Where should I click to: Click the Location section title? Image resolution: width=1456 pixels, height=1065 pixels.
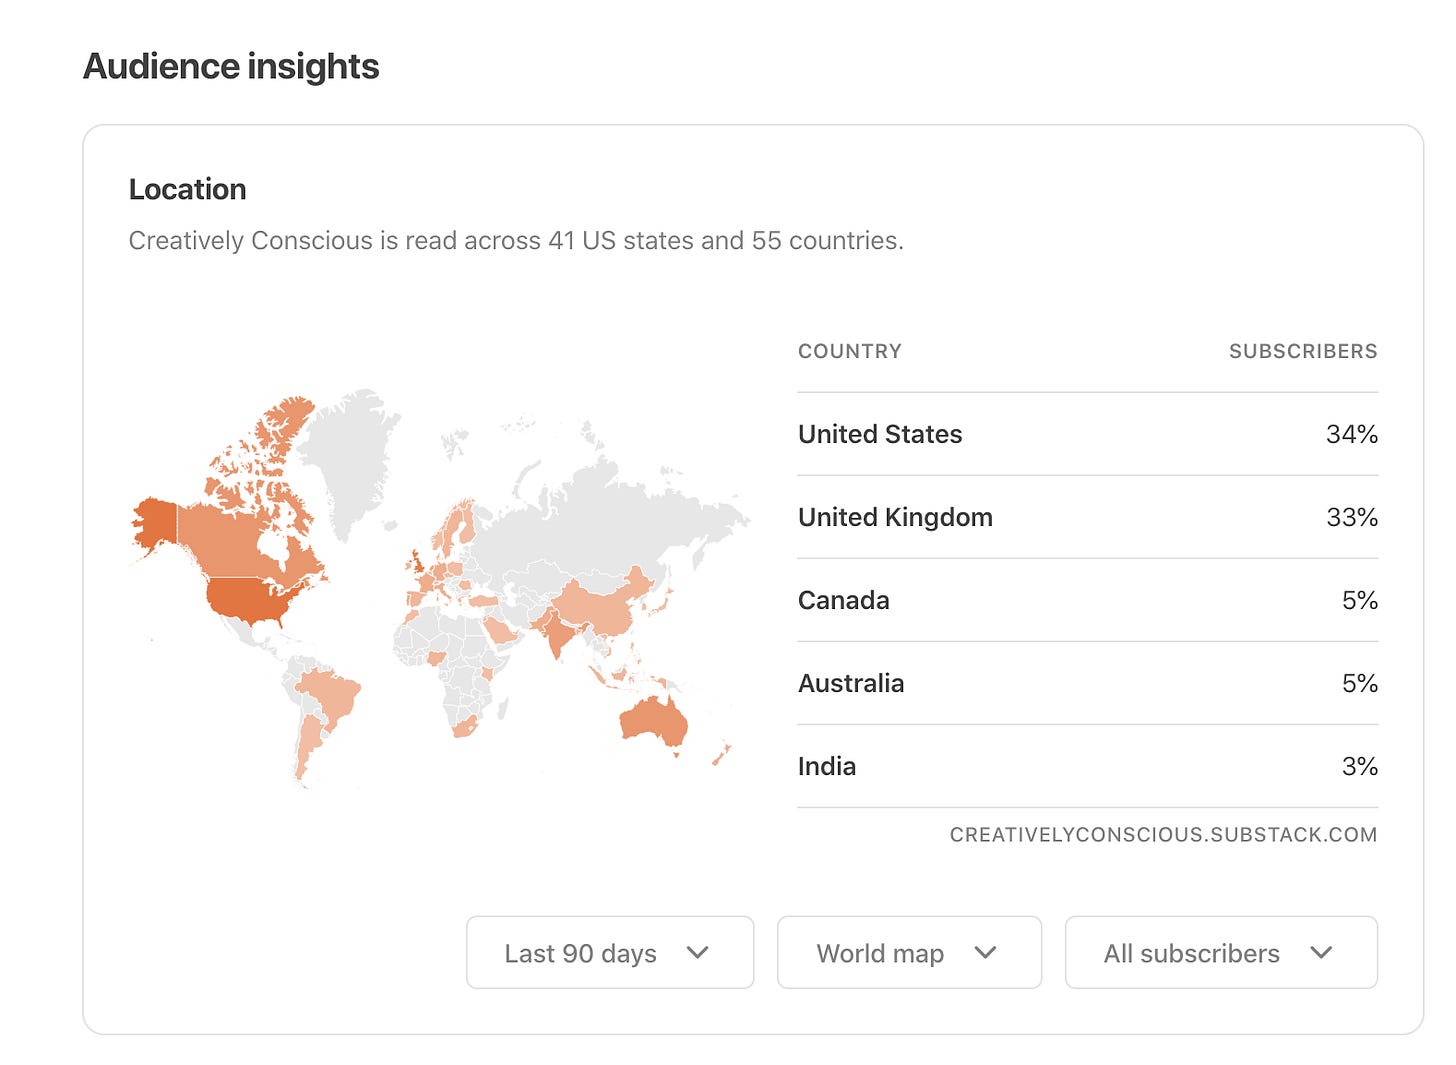click(187, 189)
